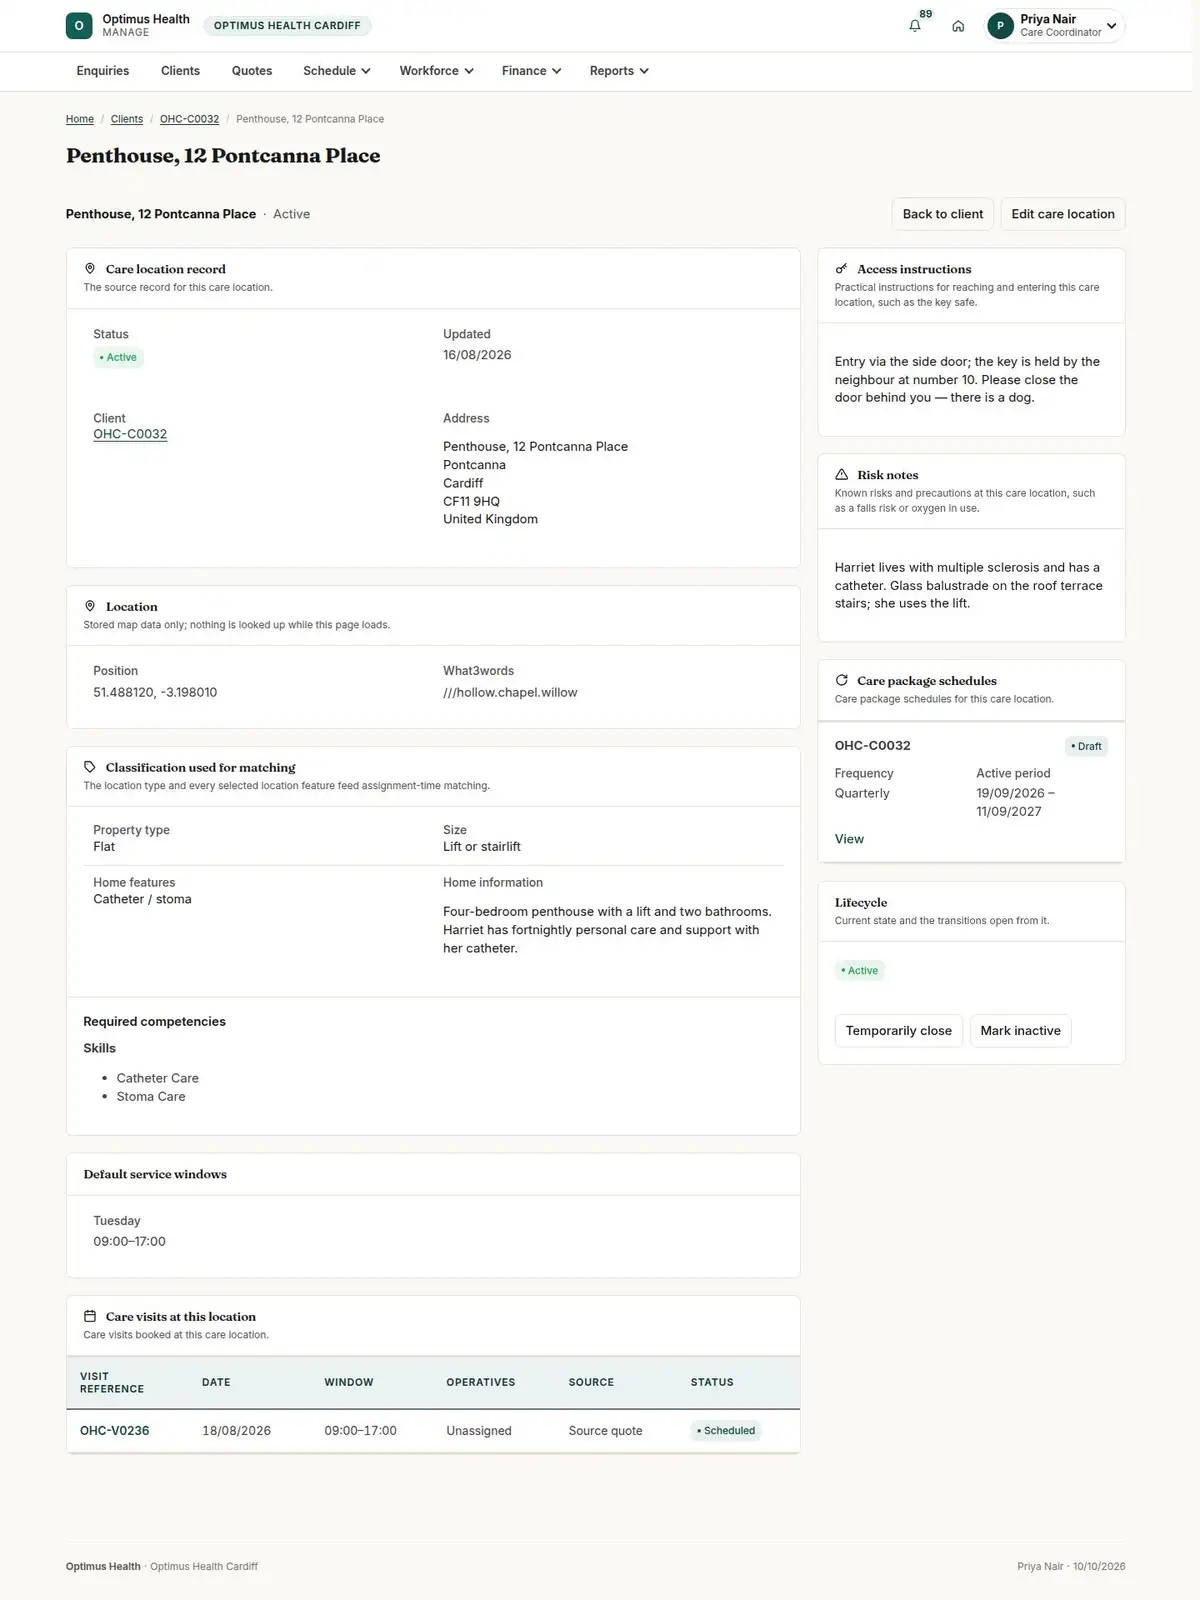Screen dimensions: 1200x1600
Task: Click the Visit Reference column header
Action: pyautogui.click(x=112, y=1382)
